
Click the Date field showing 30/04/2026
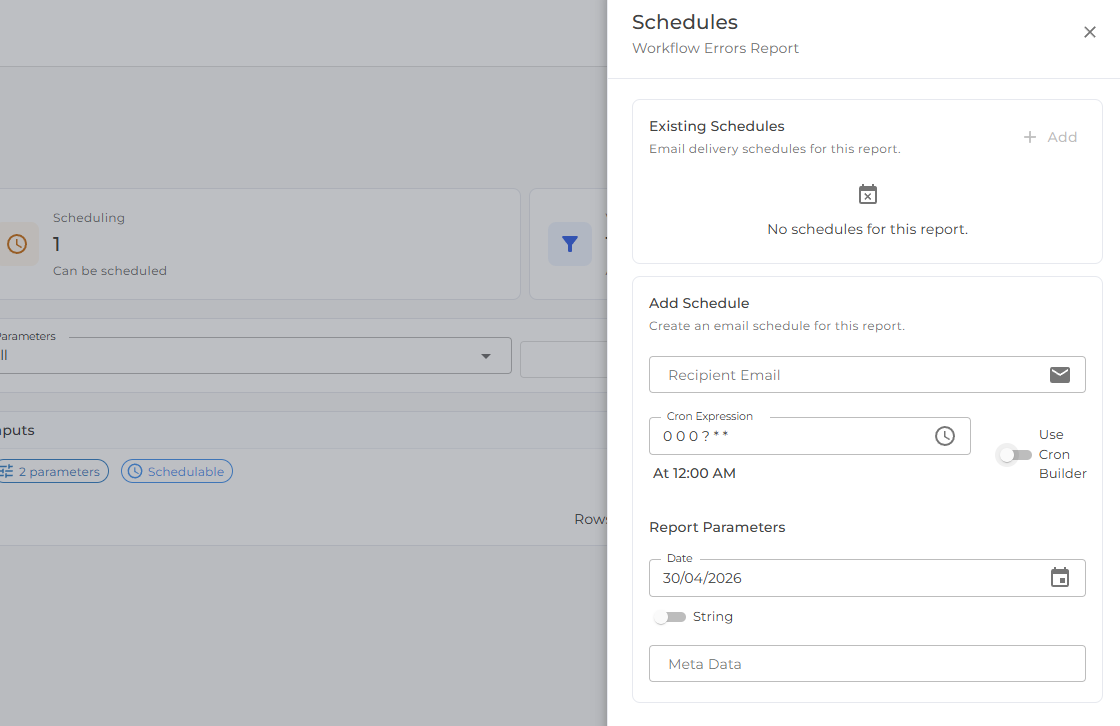(x=867, y=578)
